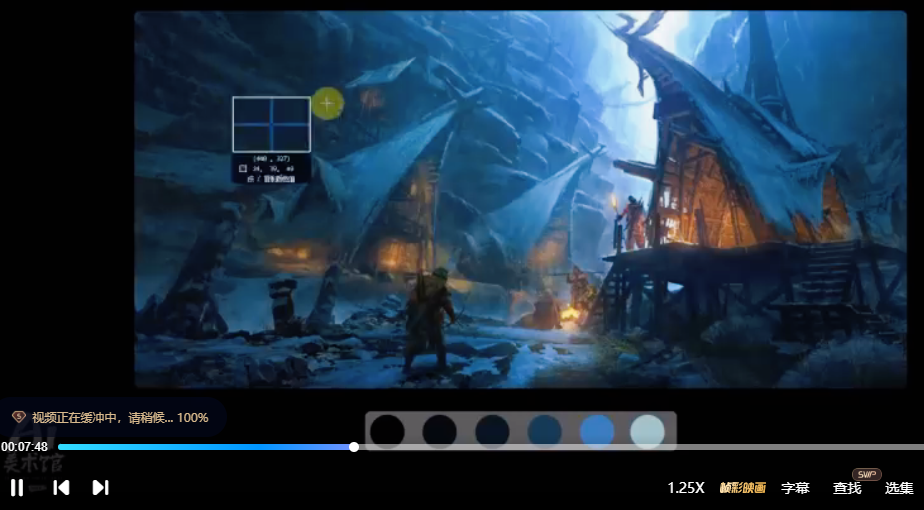The width and height of the screenshot is (924, 510).
Task: Click the diamond VIP icon in buffering notice
Action: pyautogui.click(x=18, y=417)
